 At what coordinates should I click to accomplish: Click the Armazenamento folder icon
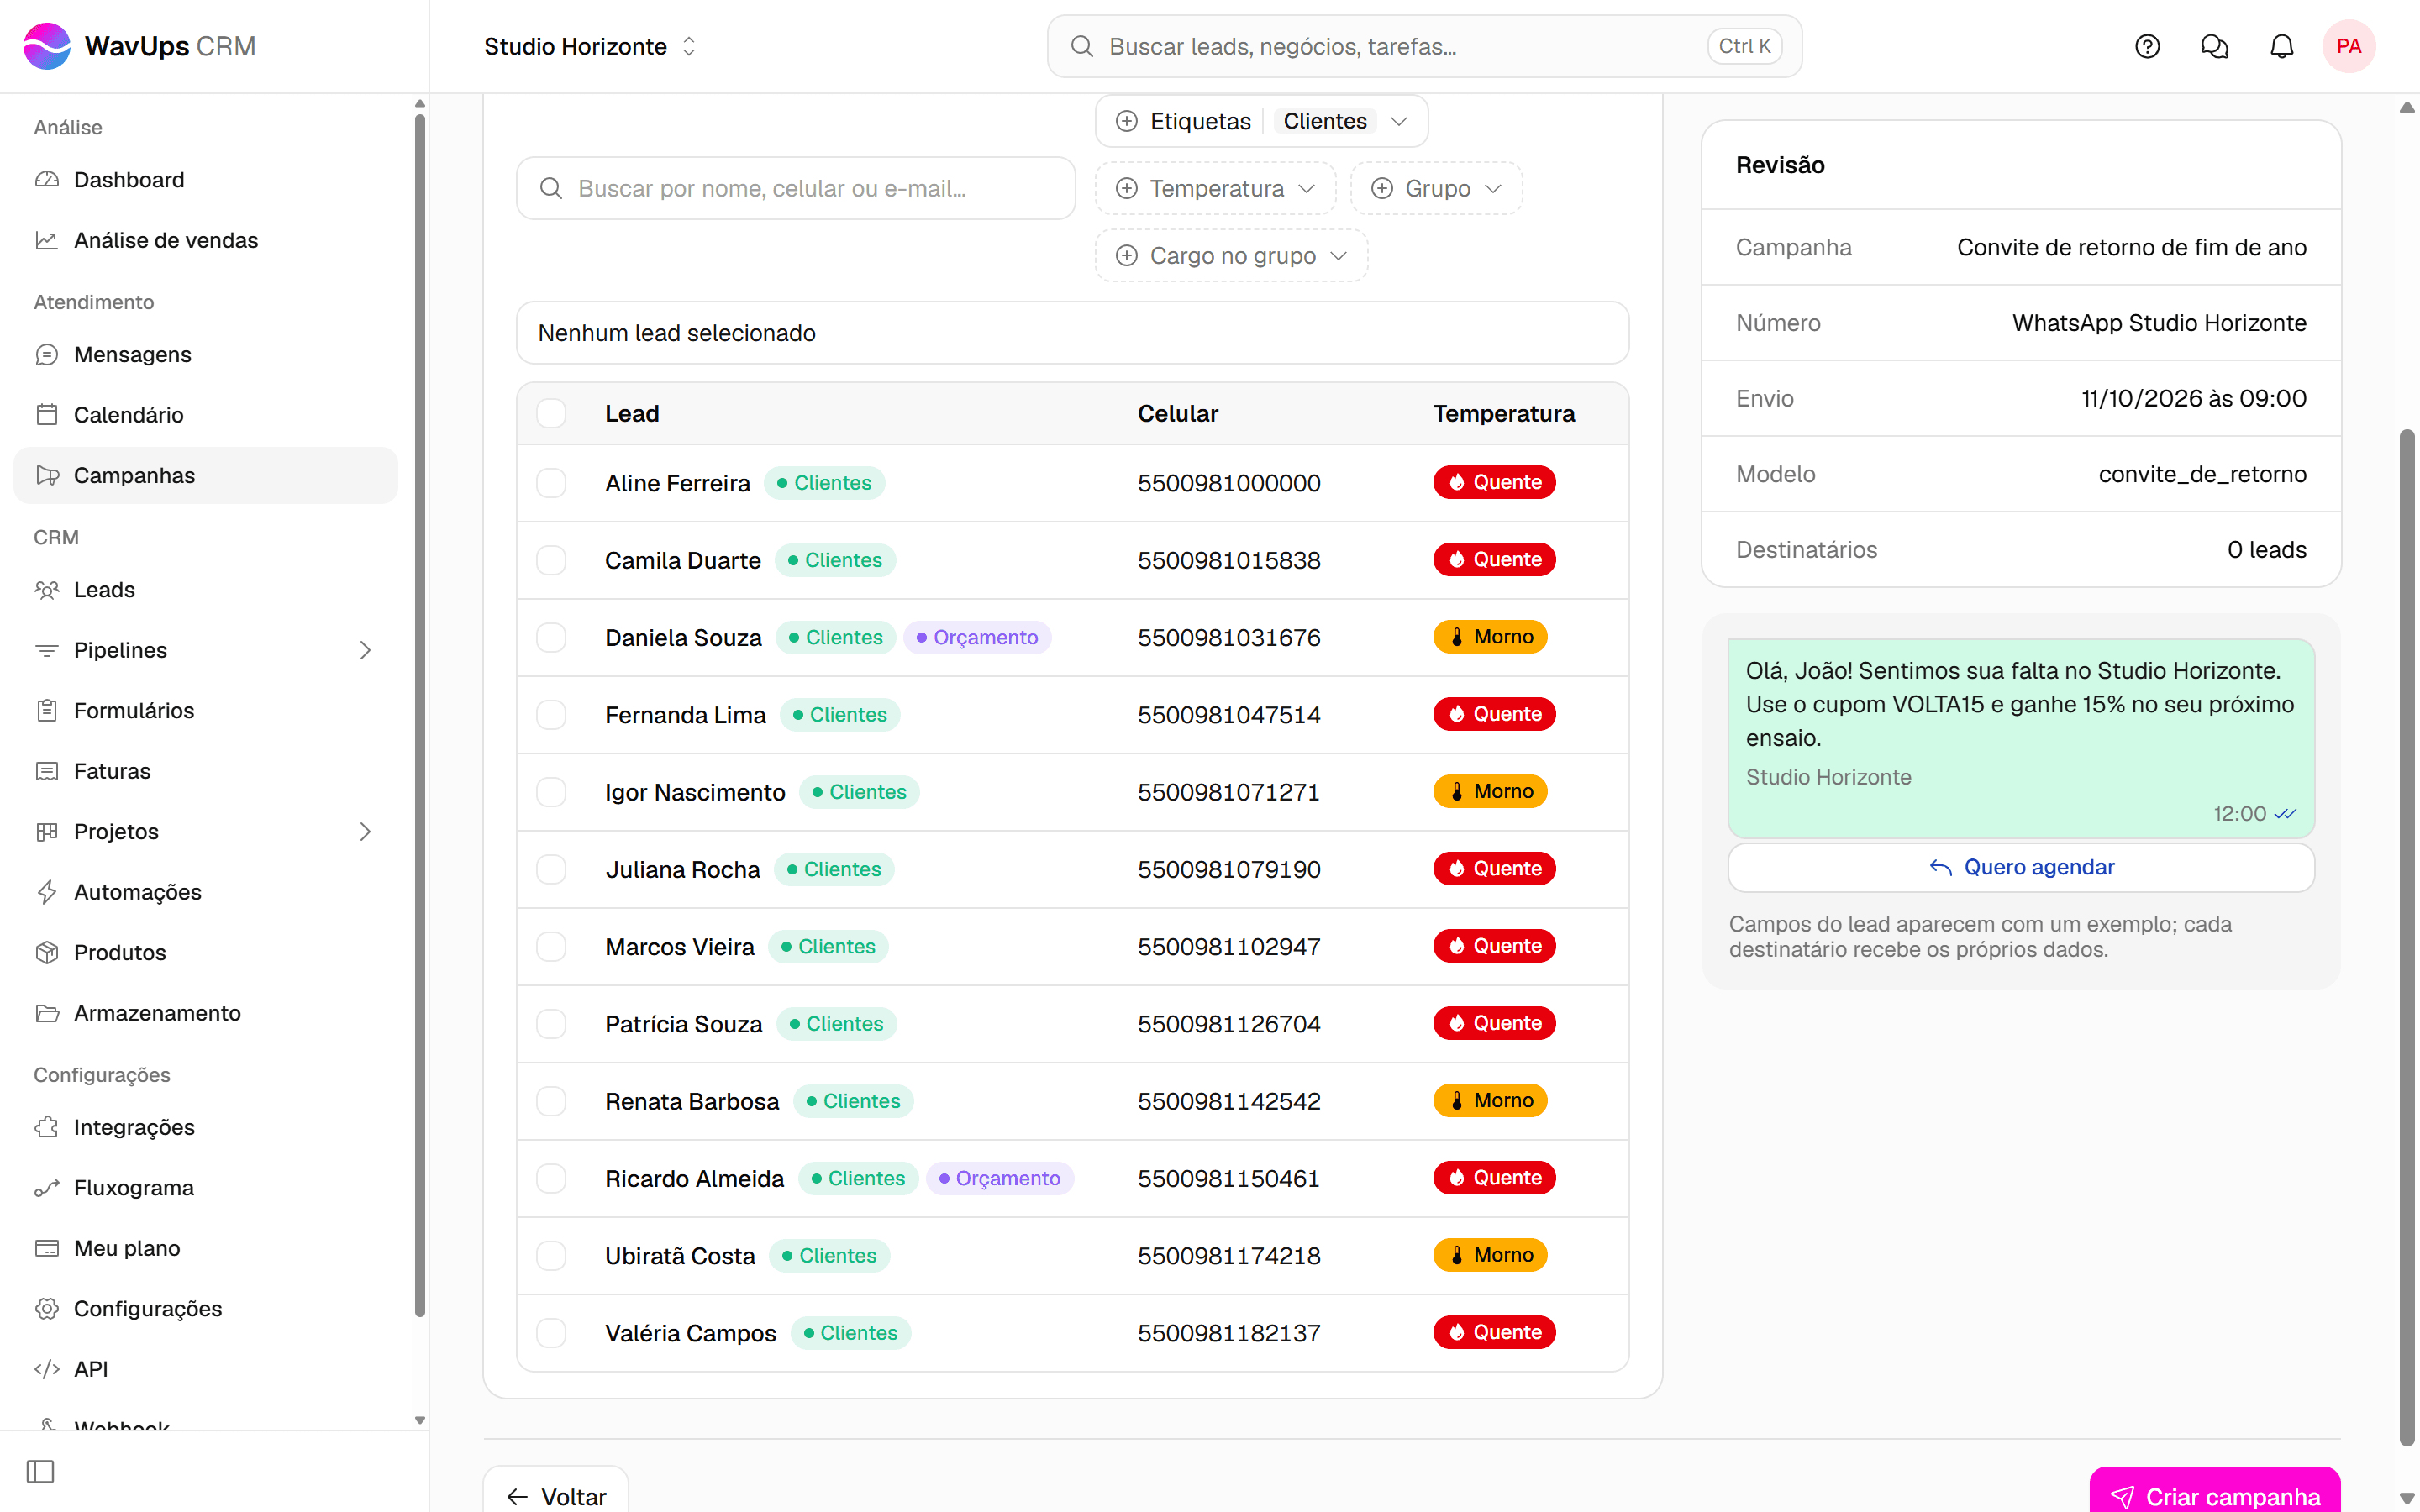click(47, 1013)
